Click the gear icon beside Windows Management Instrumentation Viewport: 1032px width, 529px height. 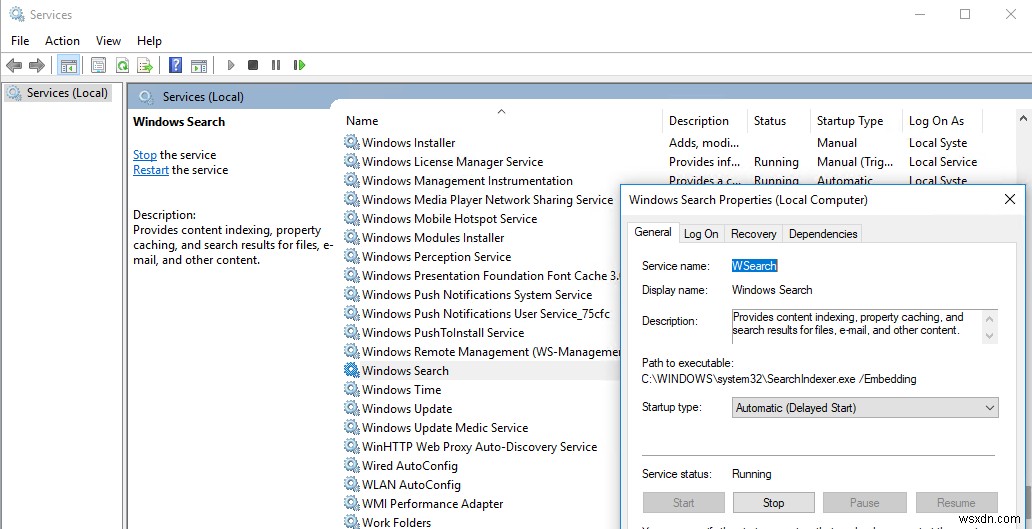(352, 180)
